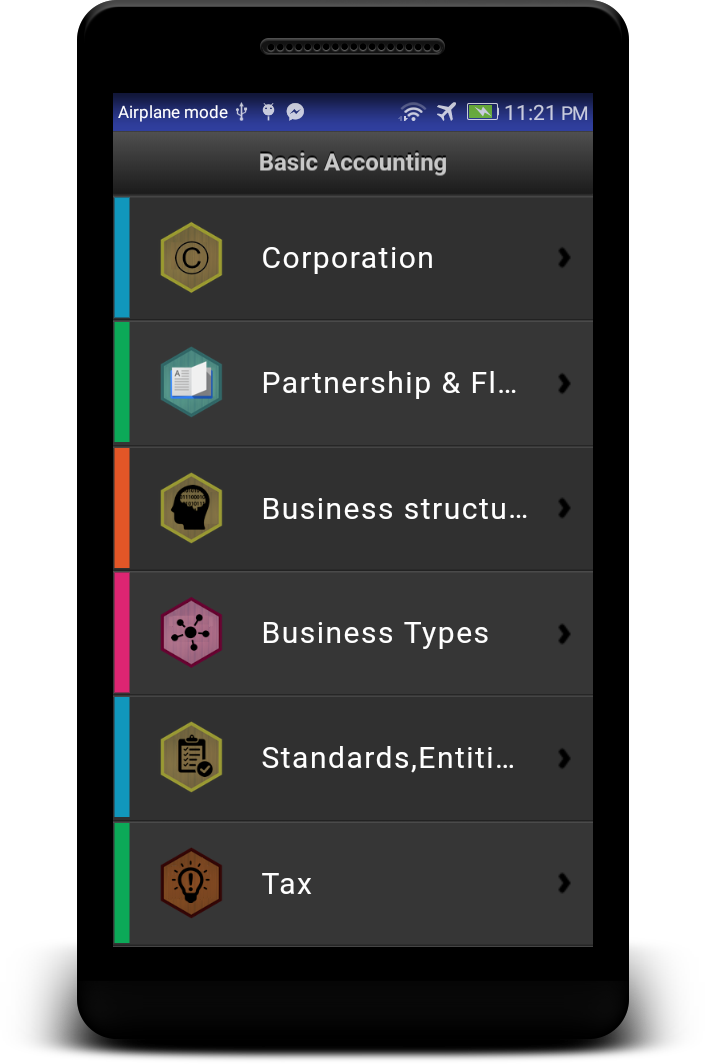Tap the battery charging status icon
705x1064 pixels.
click(x=482, y=112)
